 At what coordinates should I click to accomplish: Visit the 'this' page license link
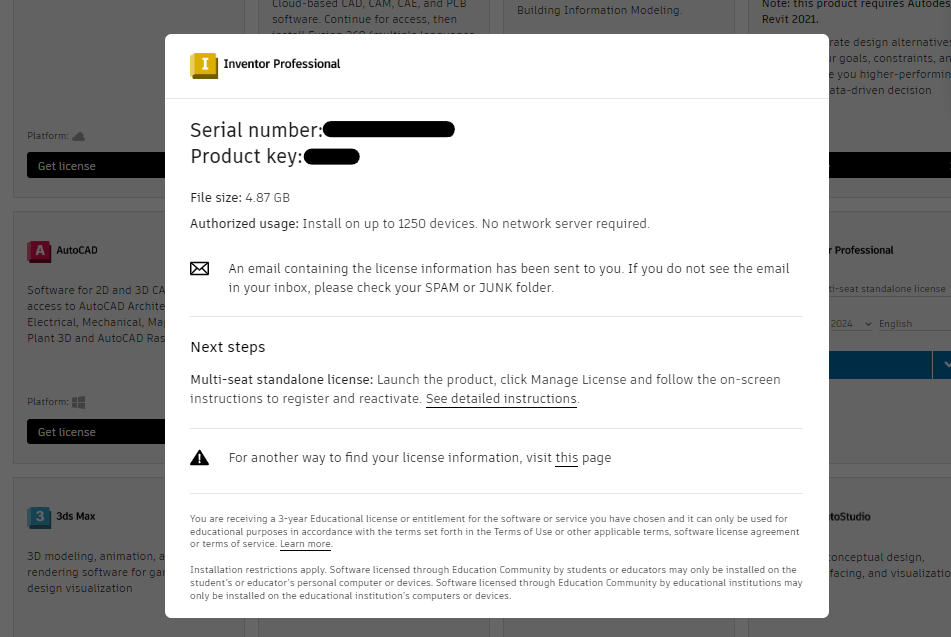pos(566,457)
